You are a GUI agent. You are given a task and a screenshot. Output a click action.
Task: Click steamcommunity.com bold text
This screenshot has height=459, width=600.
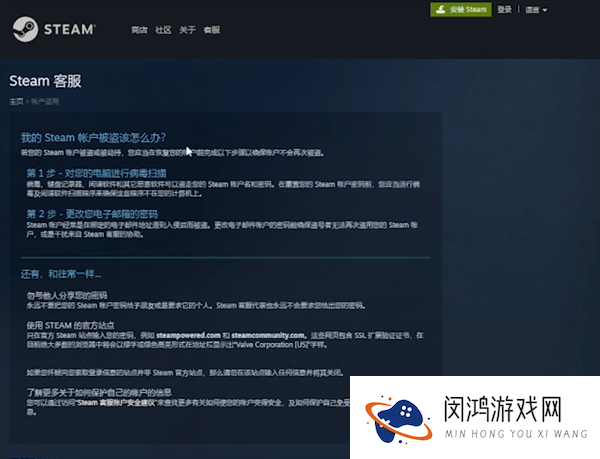click(x=268, y=335)
